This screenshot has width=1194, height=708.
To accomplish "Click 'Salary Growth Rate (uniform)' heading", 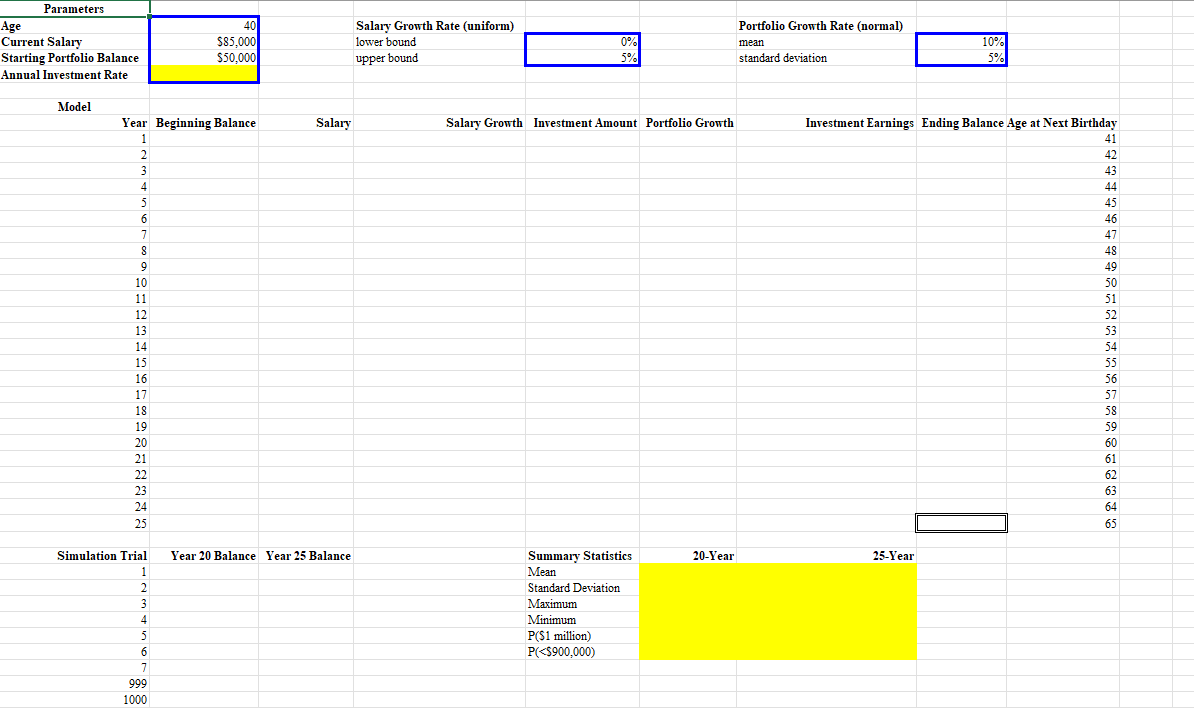I will (x=435, y=26).
